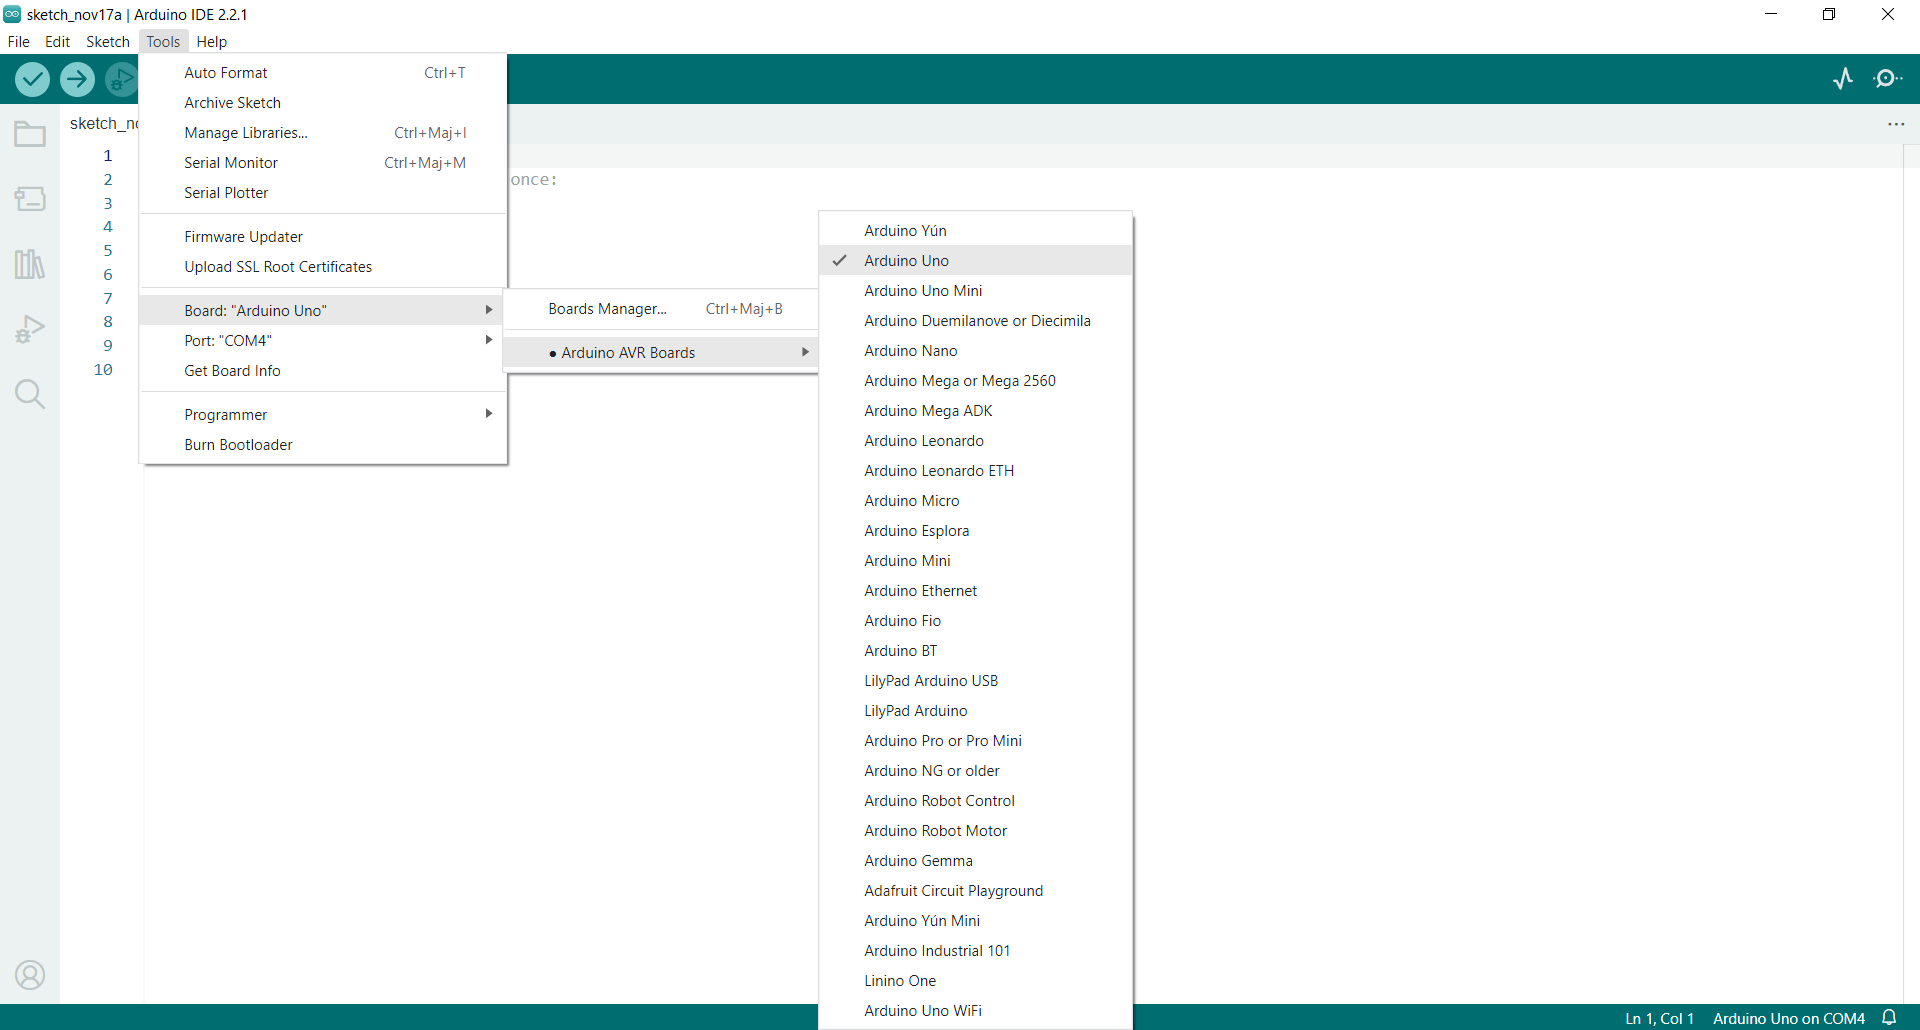Select the Arduino Fio board

pos(975,621)
